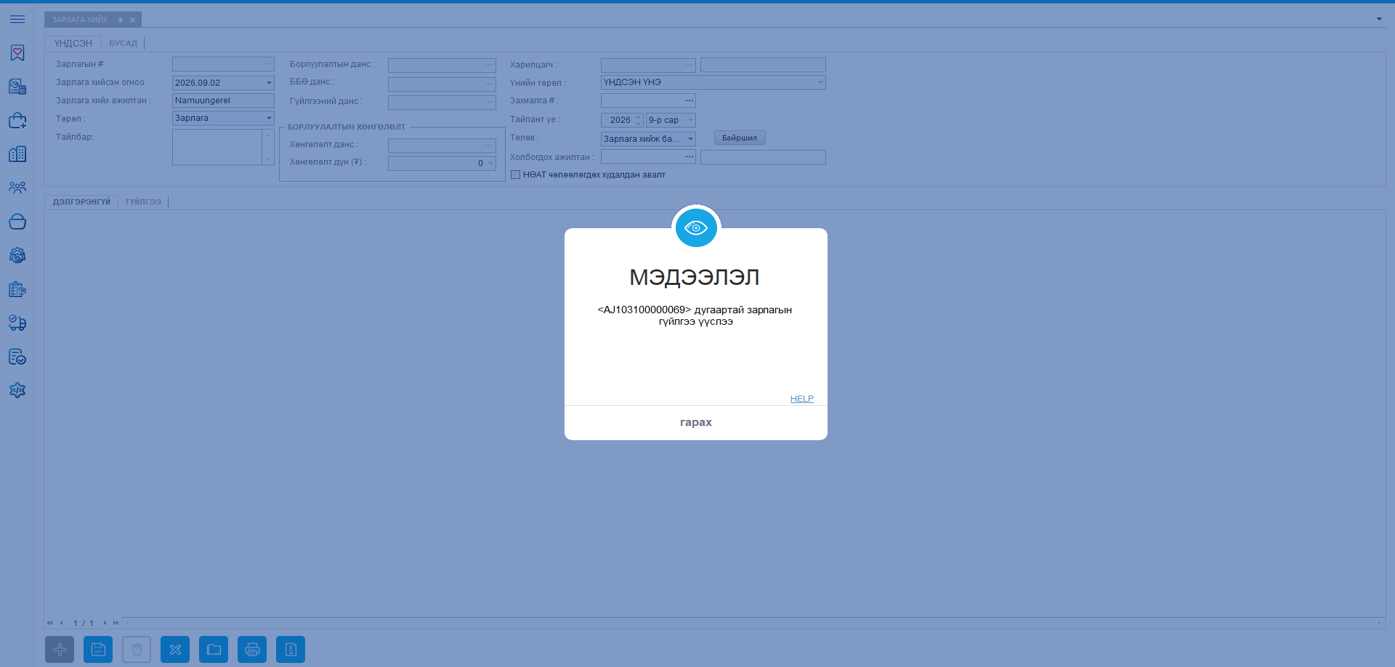The height and width of the screenshot is (667, 1395).
Task: Open the delivery truck sidebar icon
Action: [x=17, y=323]
